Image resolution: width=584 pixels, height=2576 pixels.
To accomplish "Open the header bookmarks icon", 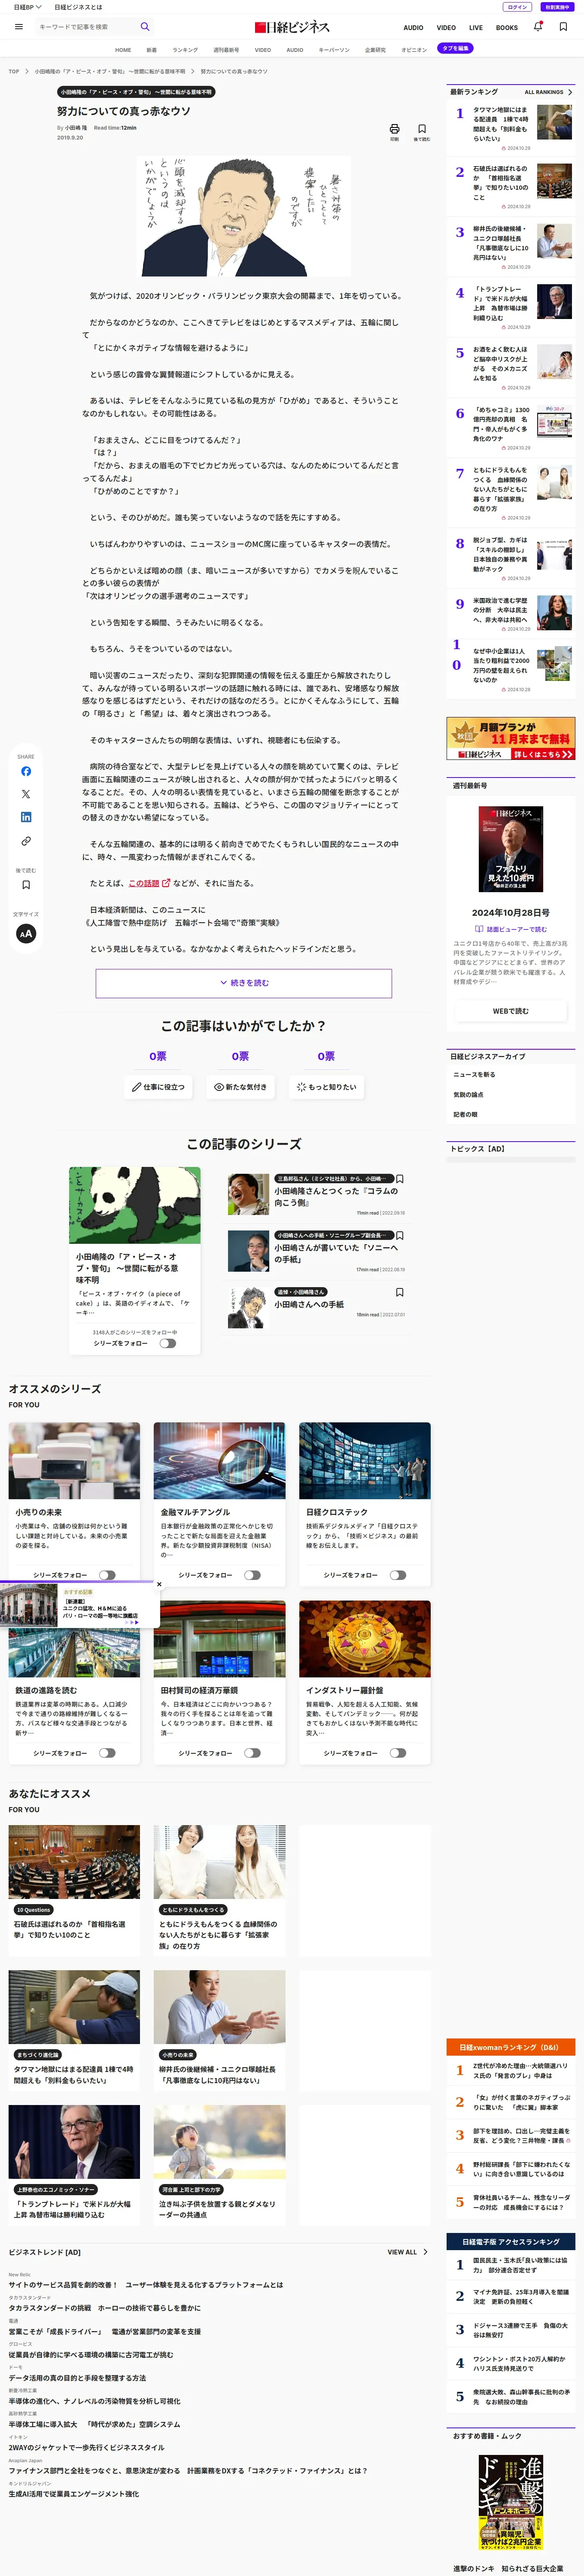I will [563, 27].
